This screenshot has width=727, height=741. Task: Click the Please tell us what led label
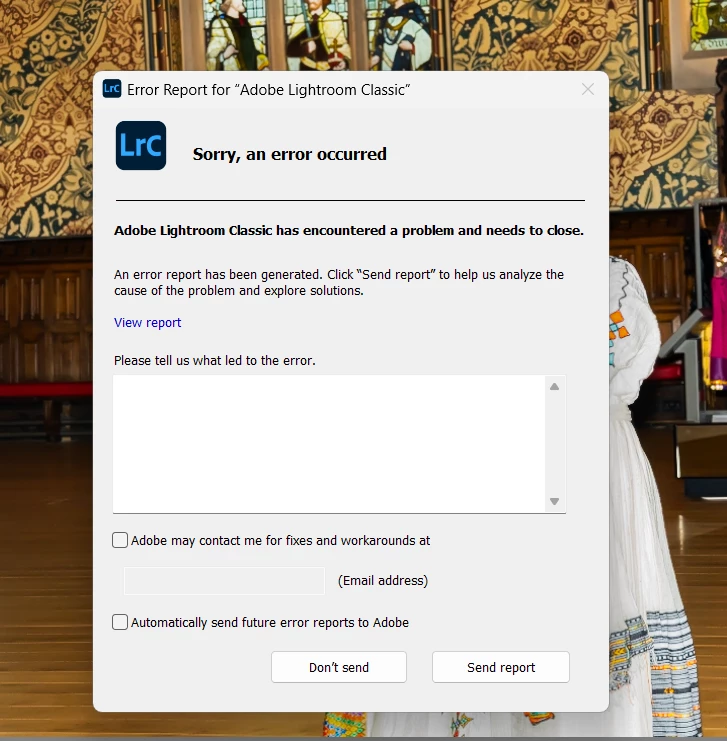pyautogui.click(x=215, y=361)
